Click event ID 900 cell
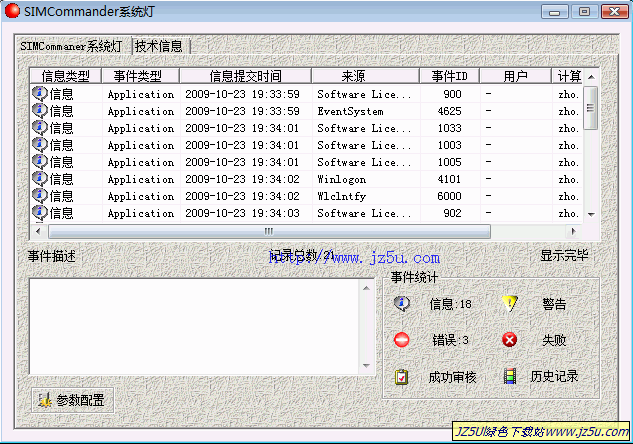 452,94
